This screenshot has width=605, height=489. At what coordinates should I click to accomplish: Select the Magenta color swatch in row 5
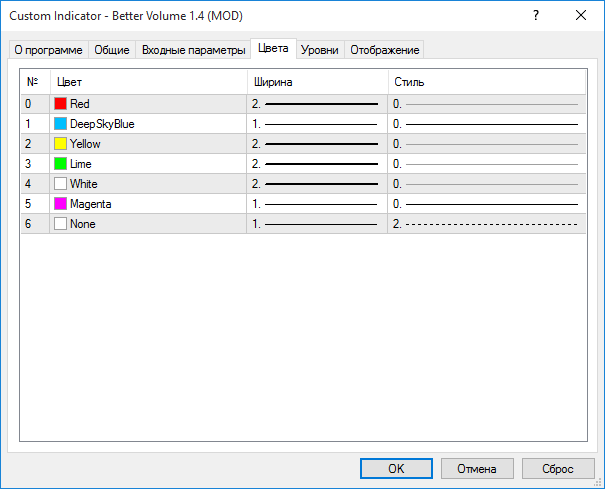pos(60,204)
